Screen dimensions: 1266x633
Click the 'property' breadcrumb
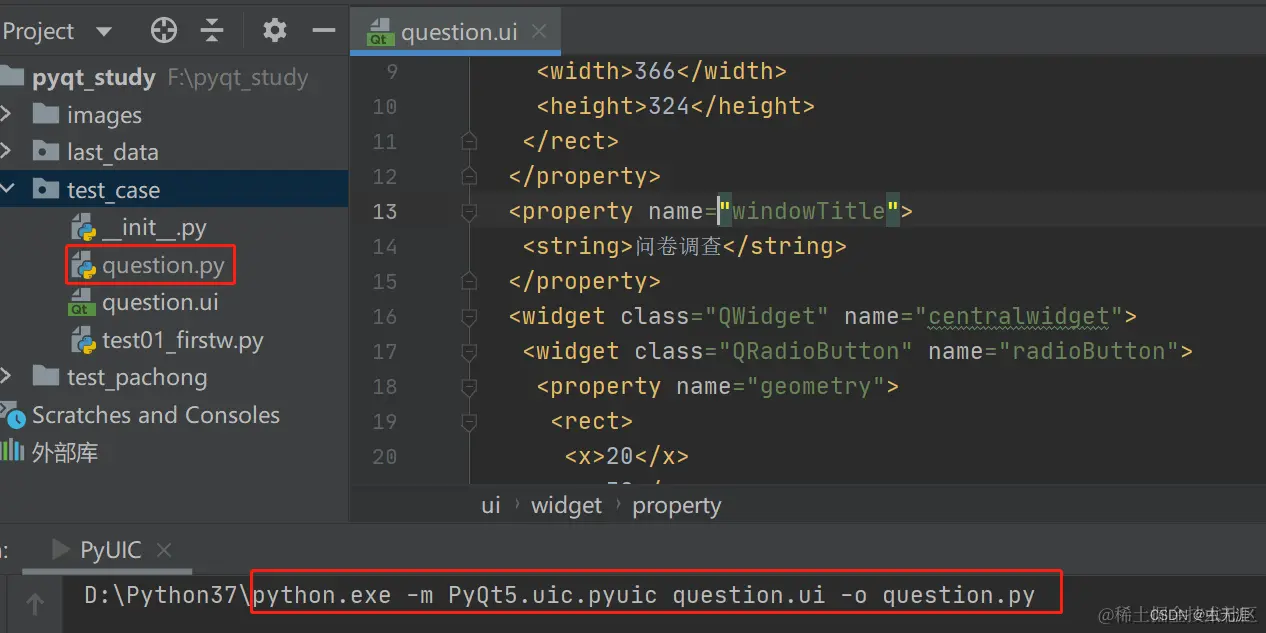[x=677, y=505]
